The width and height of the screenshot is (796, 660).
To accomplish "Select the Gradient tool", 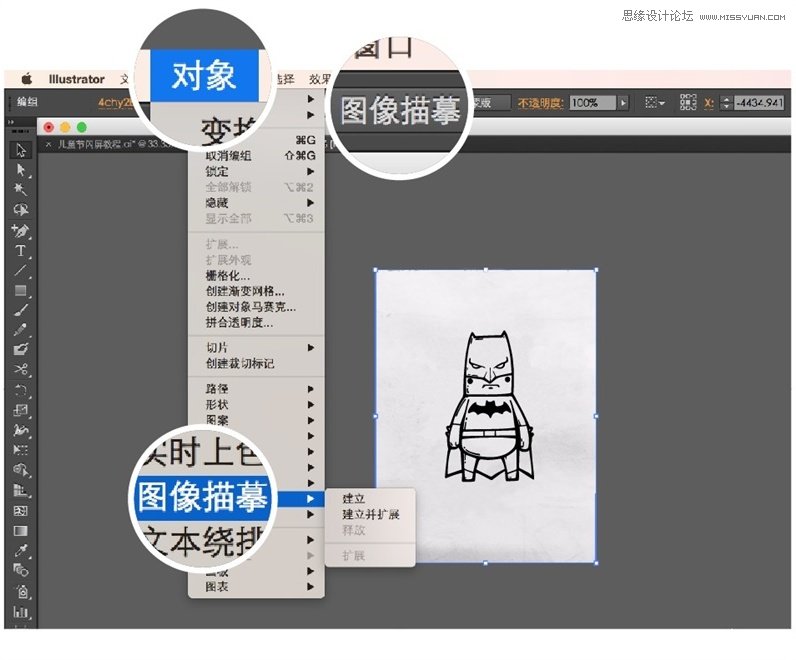I will [21, 531].
